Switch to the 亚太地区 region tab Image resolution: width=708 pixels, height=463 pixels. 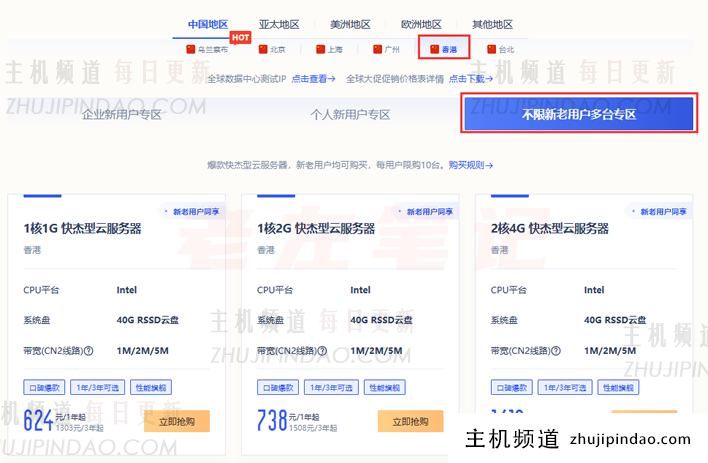click(x=279, y=24)
